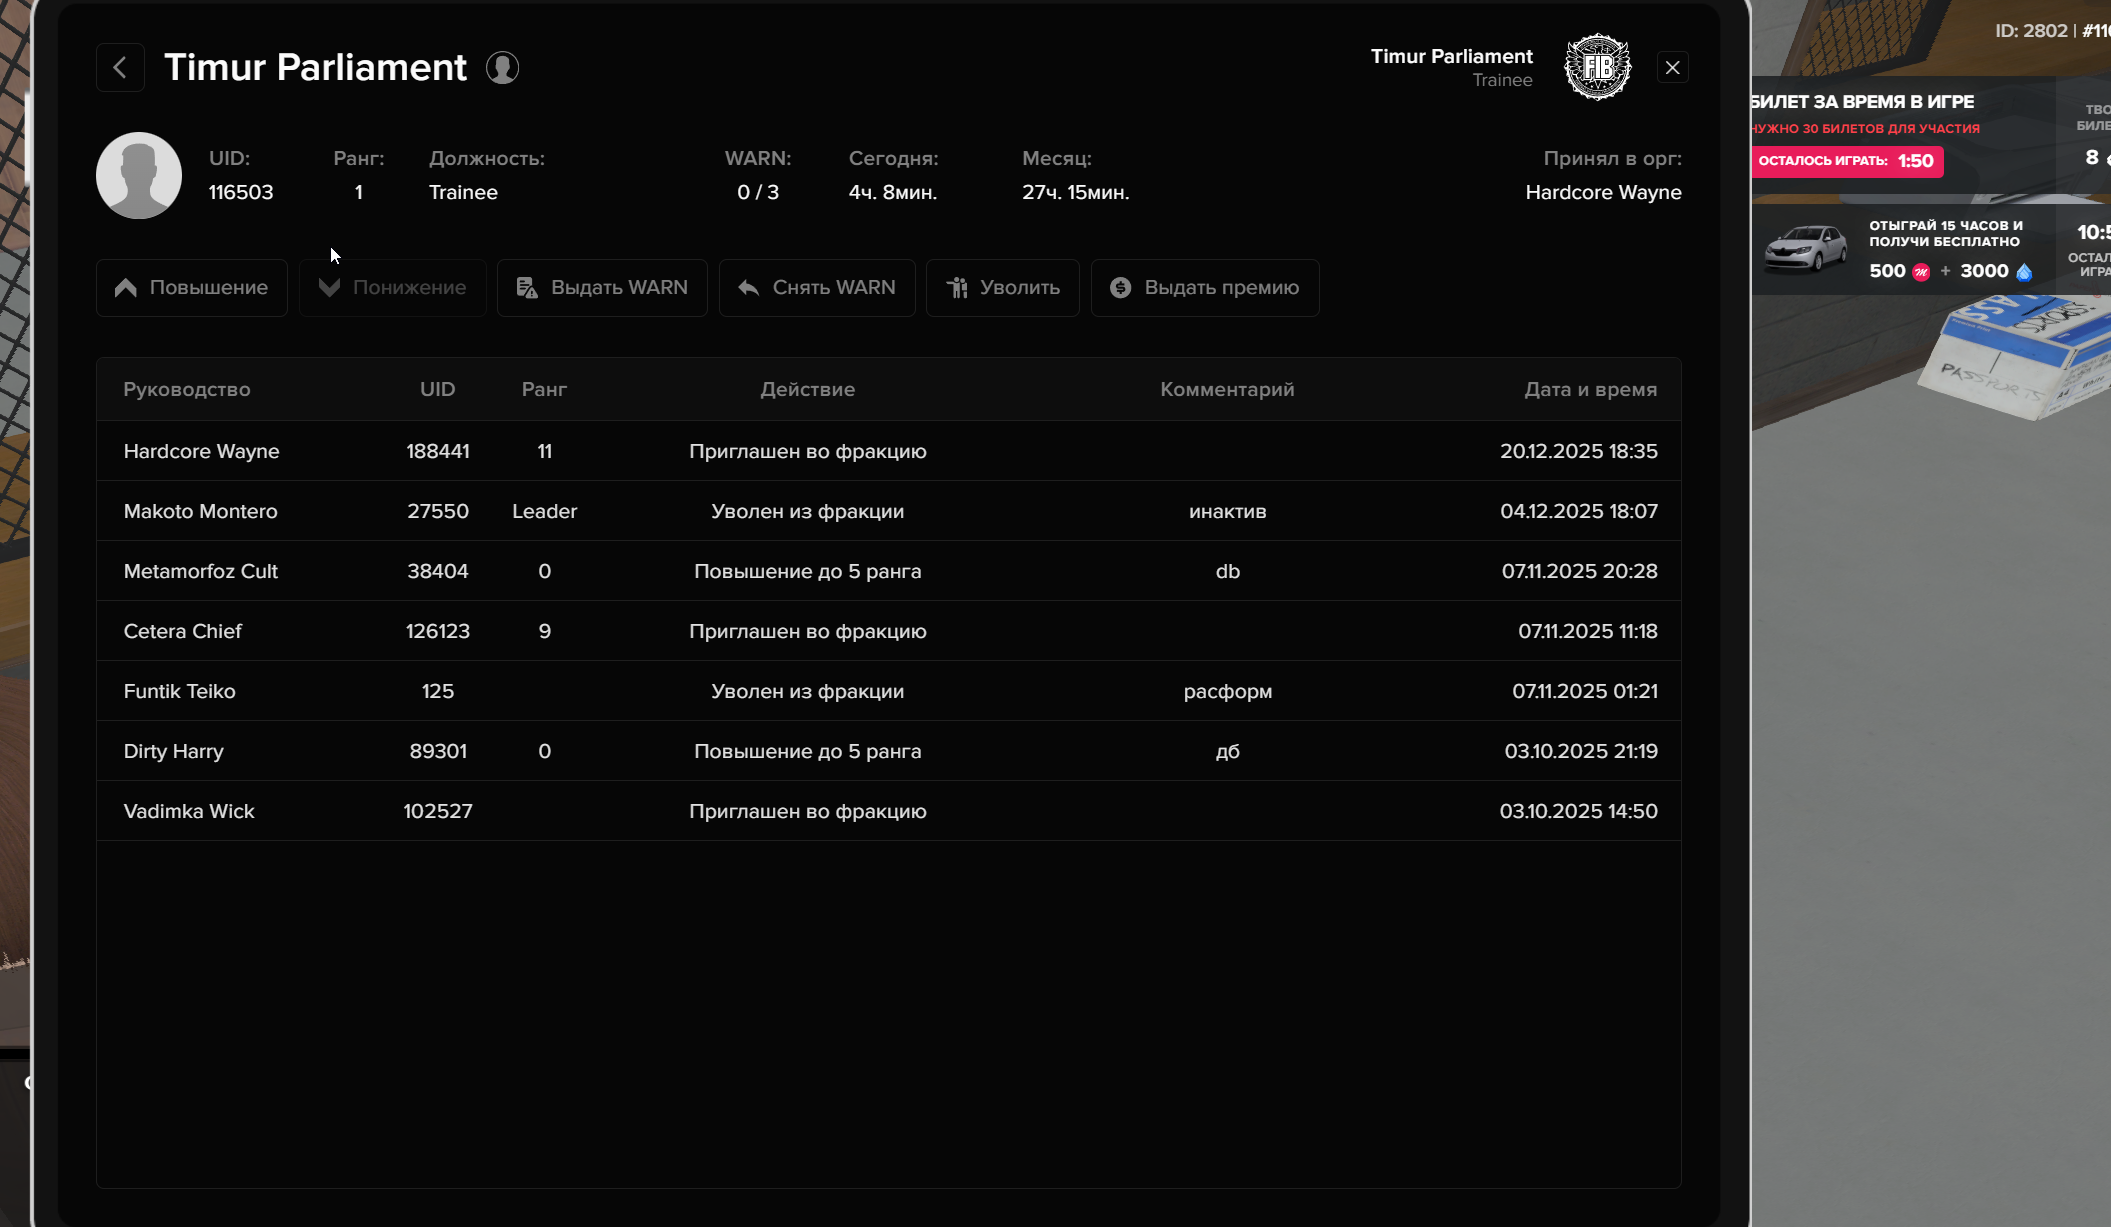Click the profile icon beside Timur Parliament title
The width and height of the screenshot is (2111, 1227).
point(502,68)
